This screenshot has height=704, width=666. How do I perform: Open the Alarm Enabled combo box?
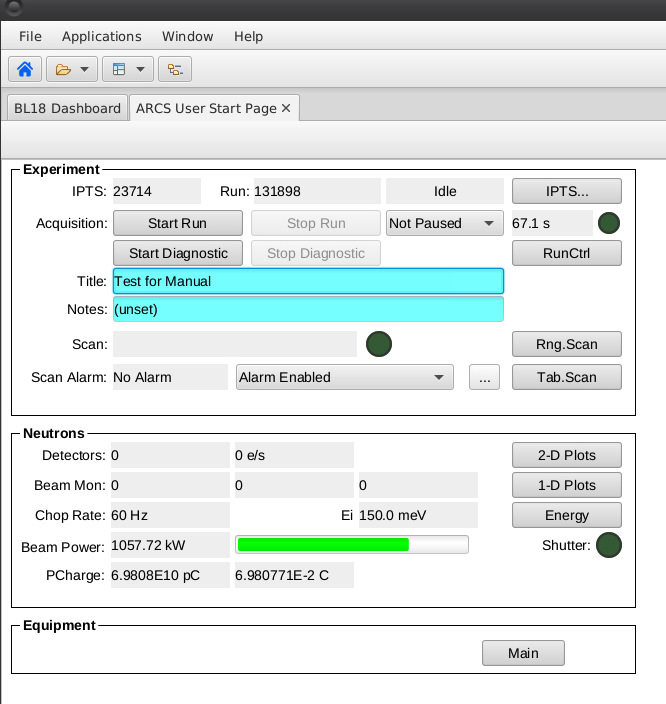click(343, 377)
